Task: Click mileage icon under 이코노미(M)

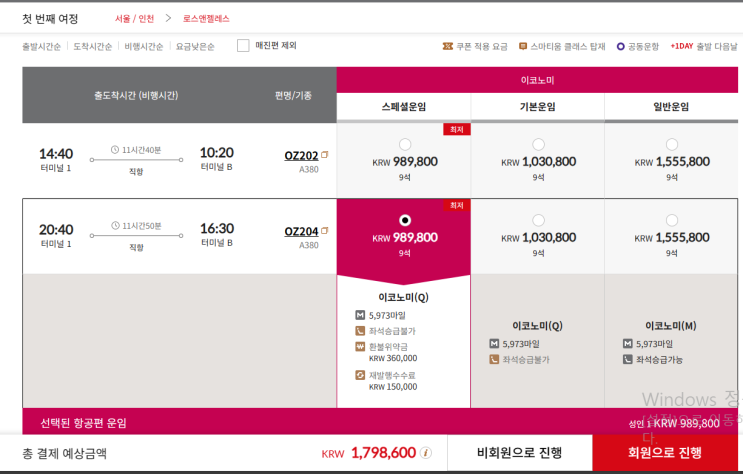Action: point(627,343)
